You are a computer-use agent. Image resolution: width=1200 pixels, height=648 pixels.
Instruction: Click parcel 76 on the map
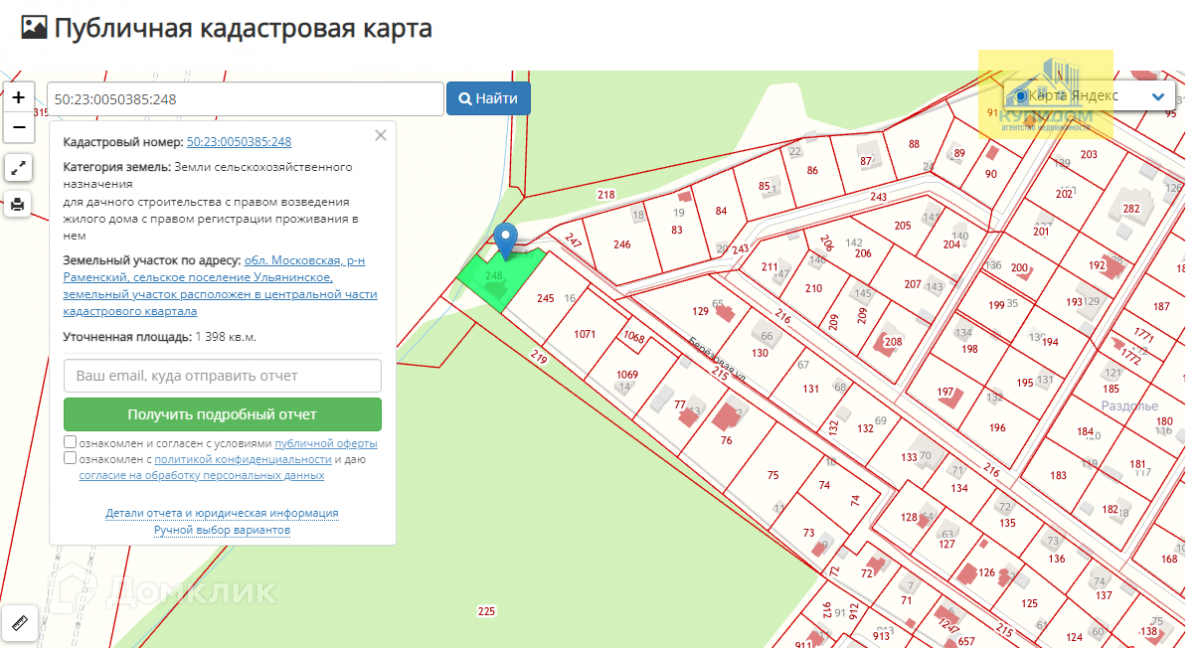point(726,440)
